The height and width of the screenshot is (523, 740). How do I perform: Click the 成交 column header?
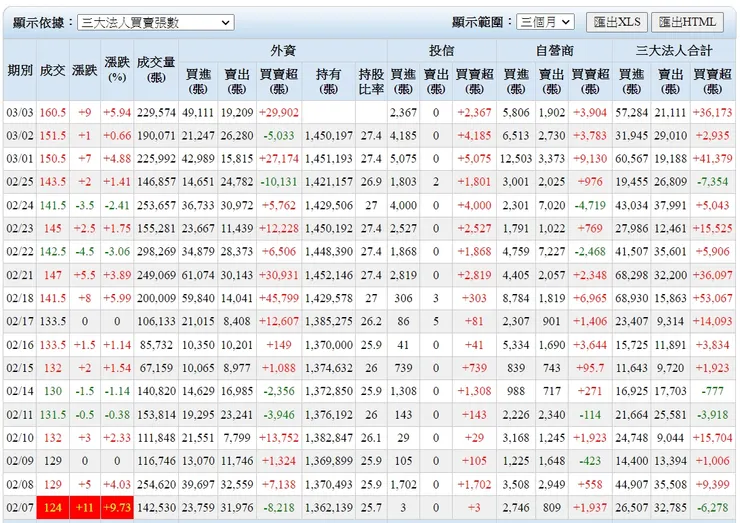[x=52, y=70]
